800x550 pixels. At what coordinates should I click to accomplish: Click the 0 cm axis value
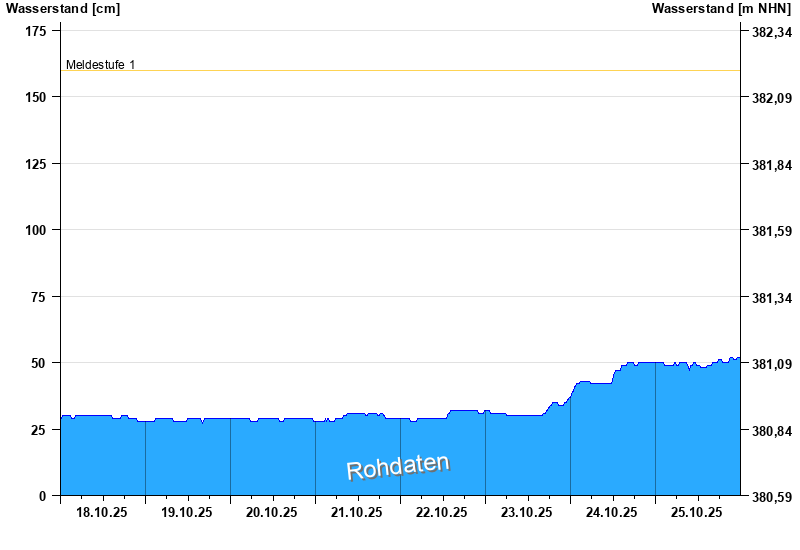[x=42, y=496]
